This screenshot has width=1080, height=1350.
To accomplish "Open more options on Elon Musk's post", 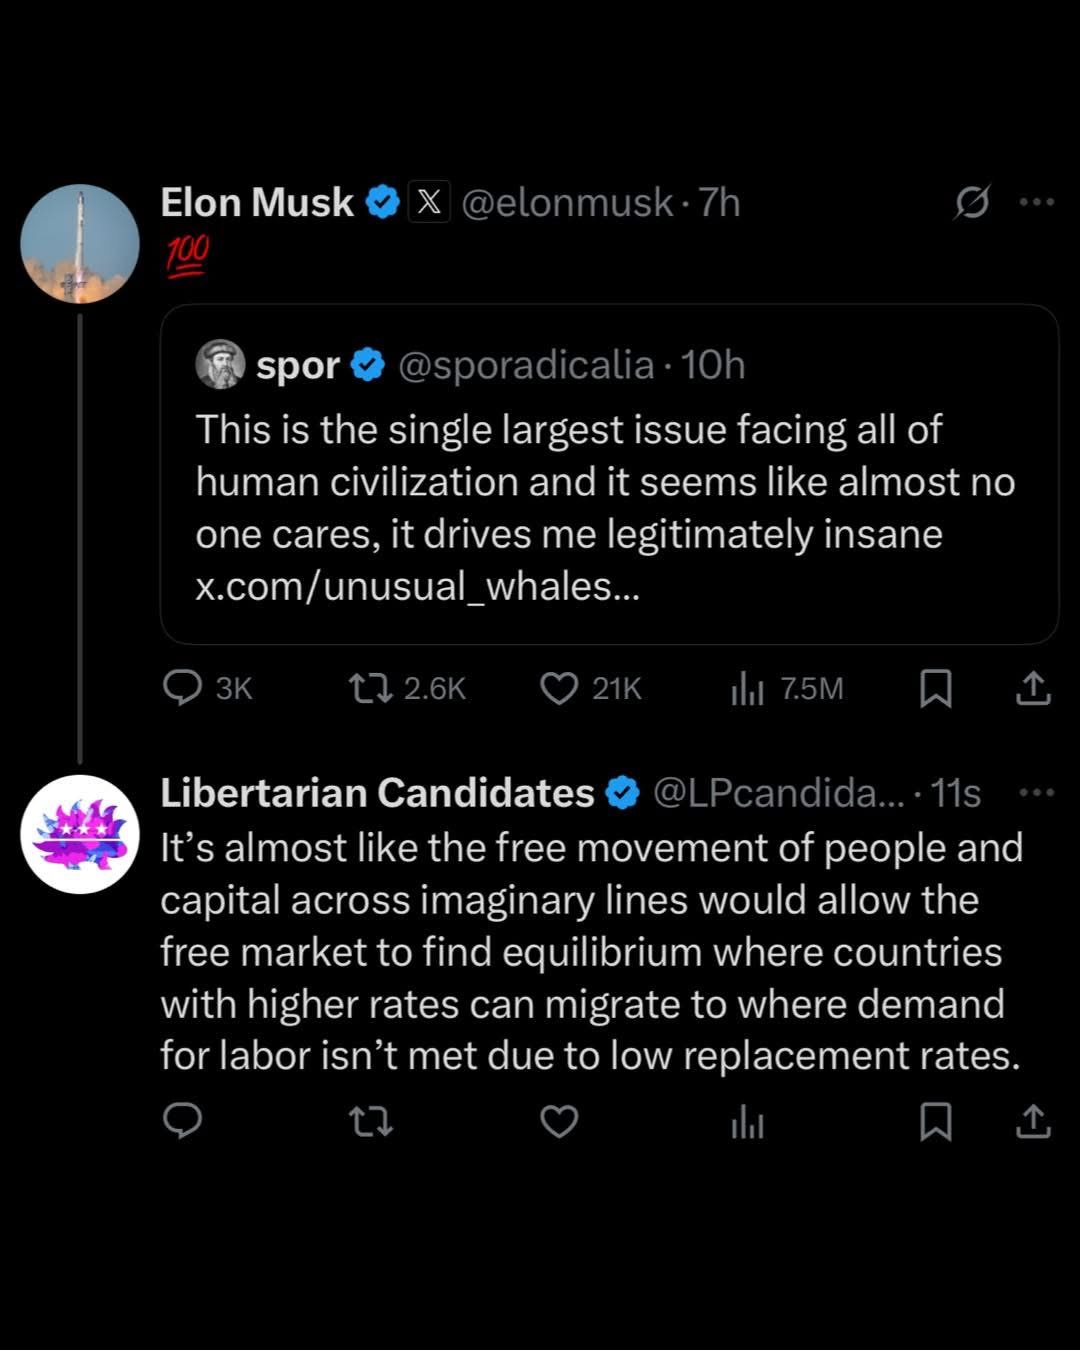I will coord(1036,202).
